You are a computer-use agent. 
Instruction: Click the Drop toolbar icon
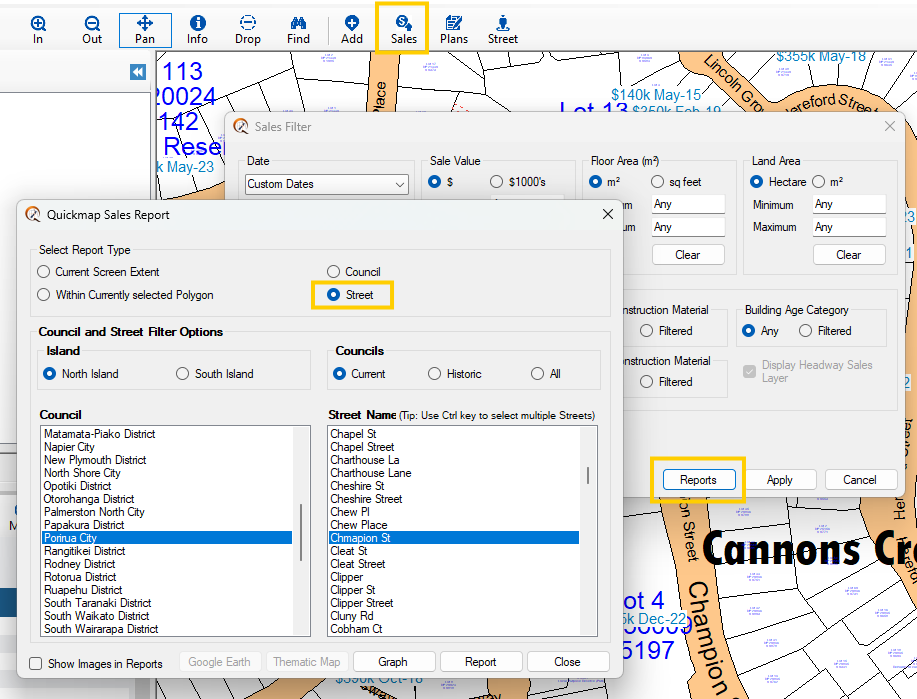tap(248, 29)
